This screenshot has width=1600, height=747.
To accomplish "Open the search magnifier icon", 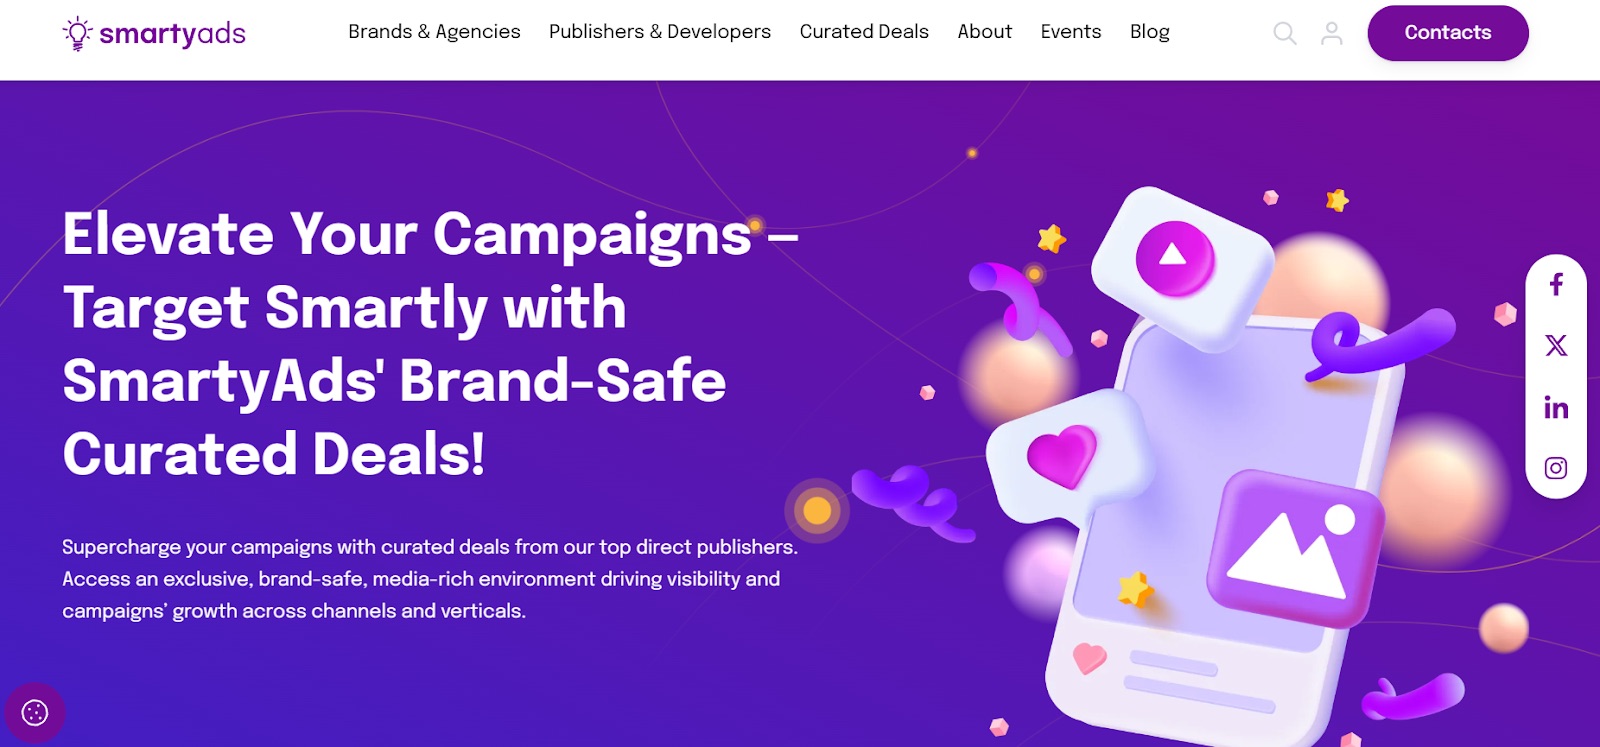I will coord(1285,34).
